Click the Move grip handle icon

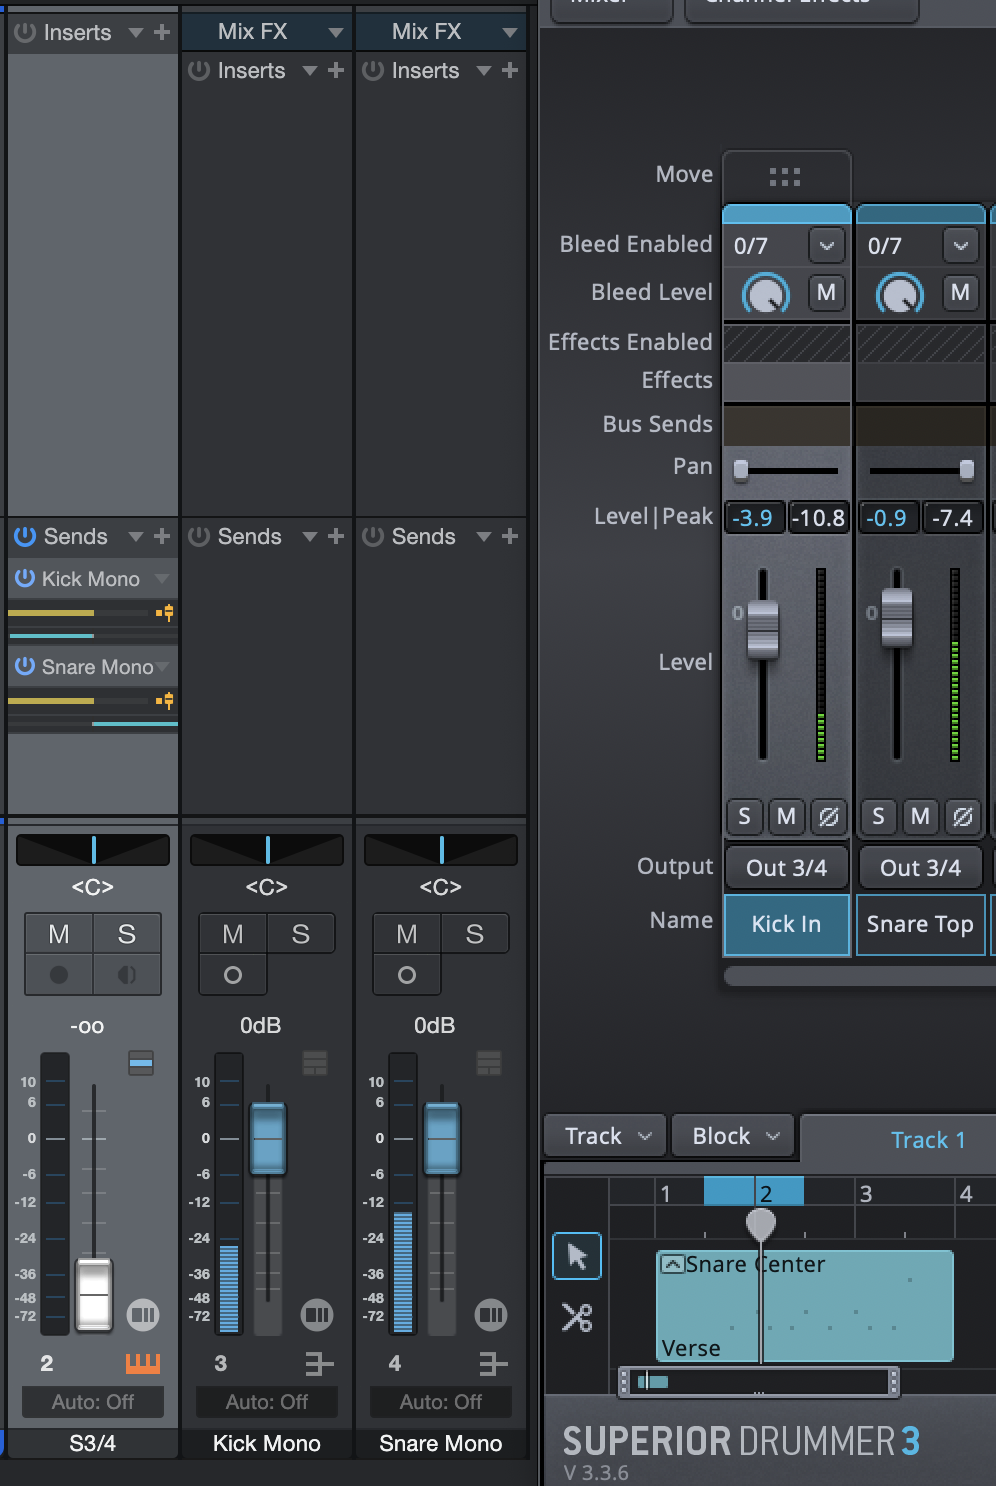tap(785, 177)
